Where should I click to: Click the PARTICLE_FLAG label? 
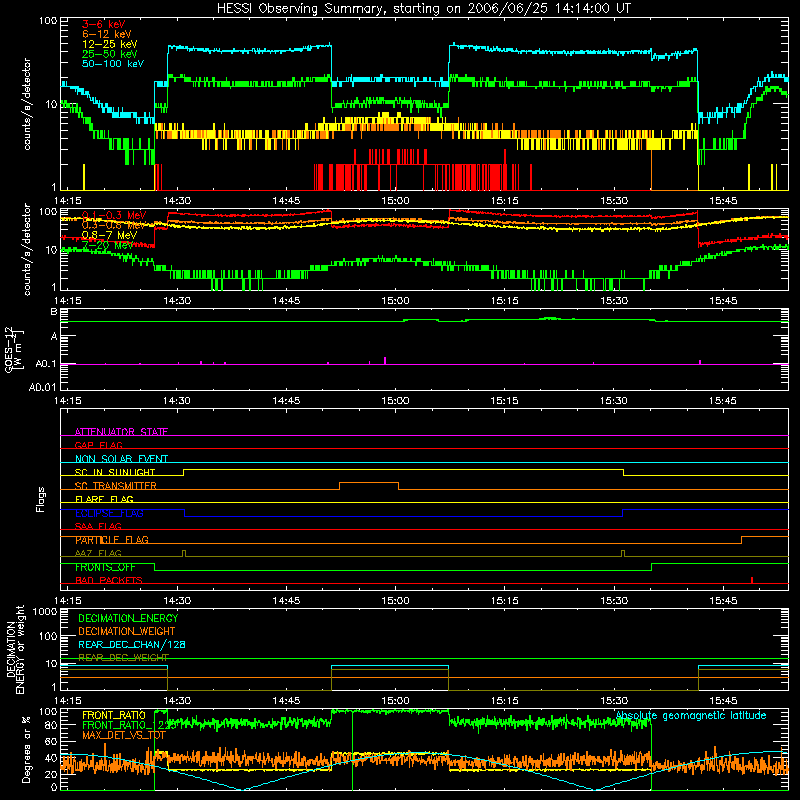[112, 540]
